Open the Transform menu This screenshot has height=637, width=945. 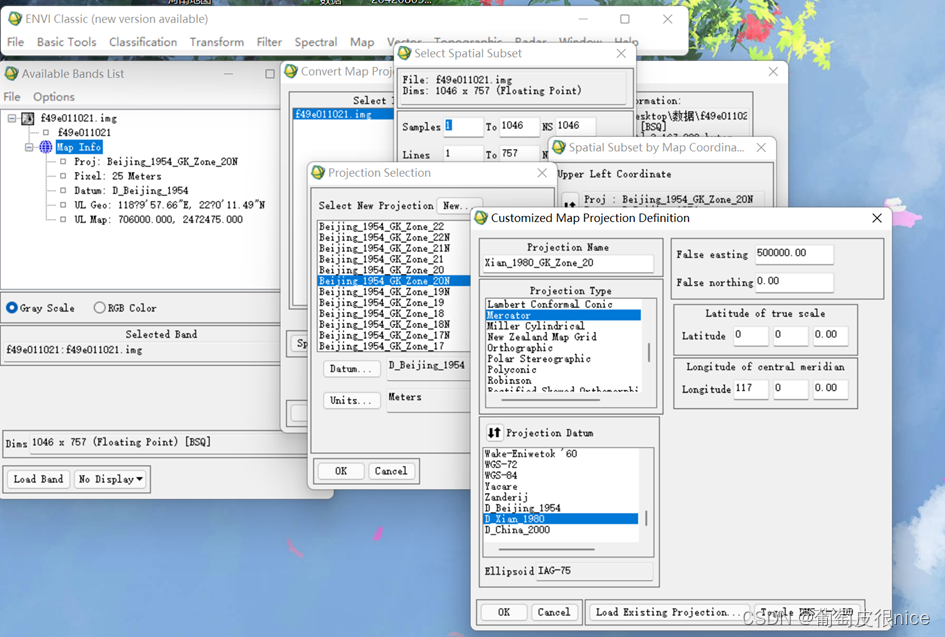(217, 42)
